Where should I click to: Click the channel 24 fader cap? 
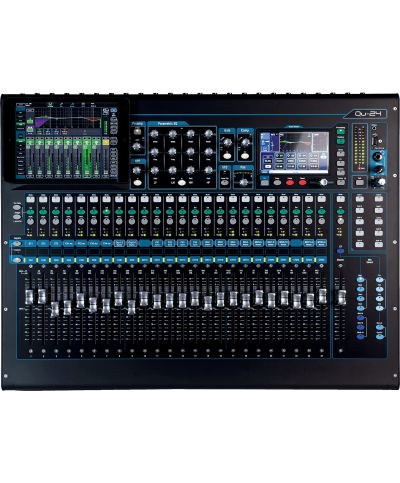(x=322, y=296)
